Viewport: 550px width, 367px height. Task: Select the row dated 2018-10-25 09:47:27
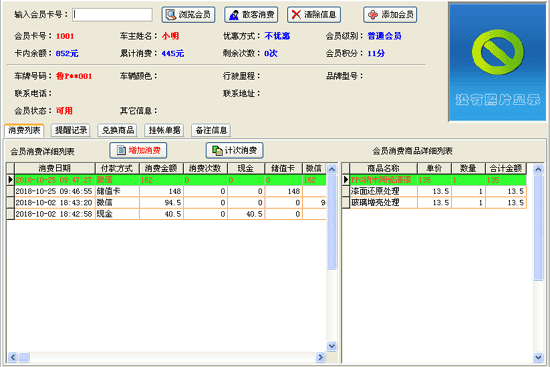click(167, 180)
